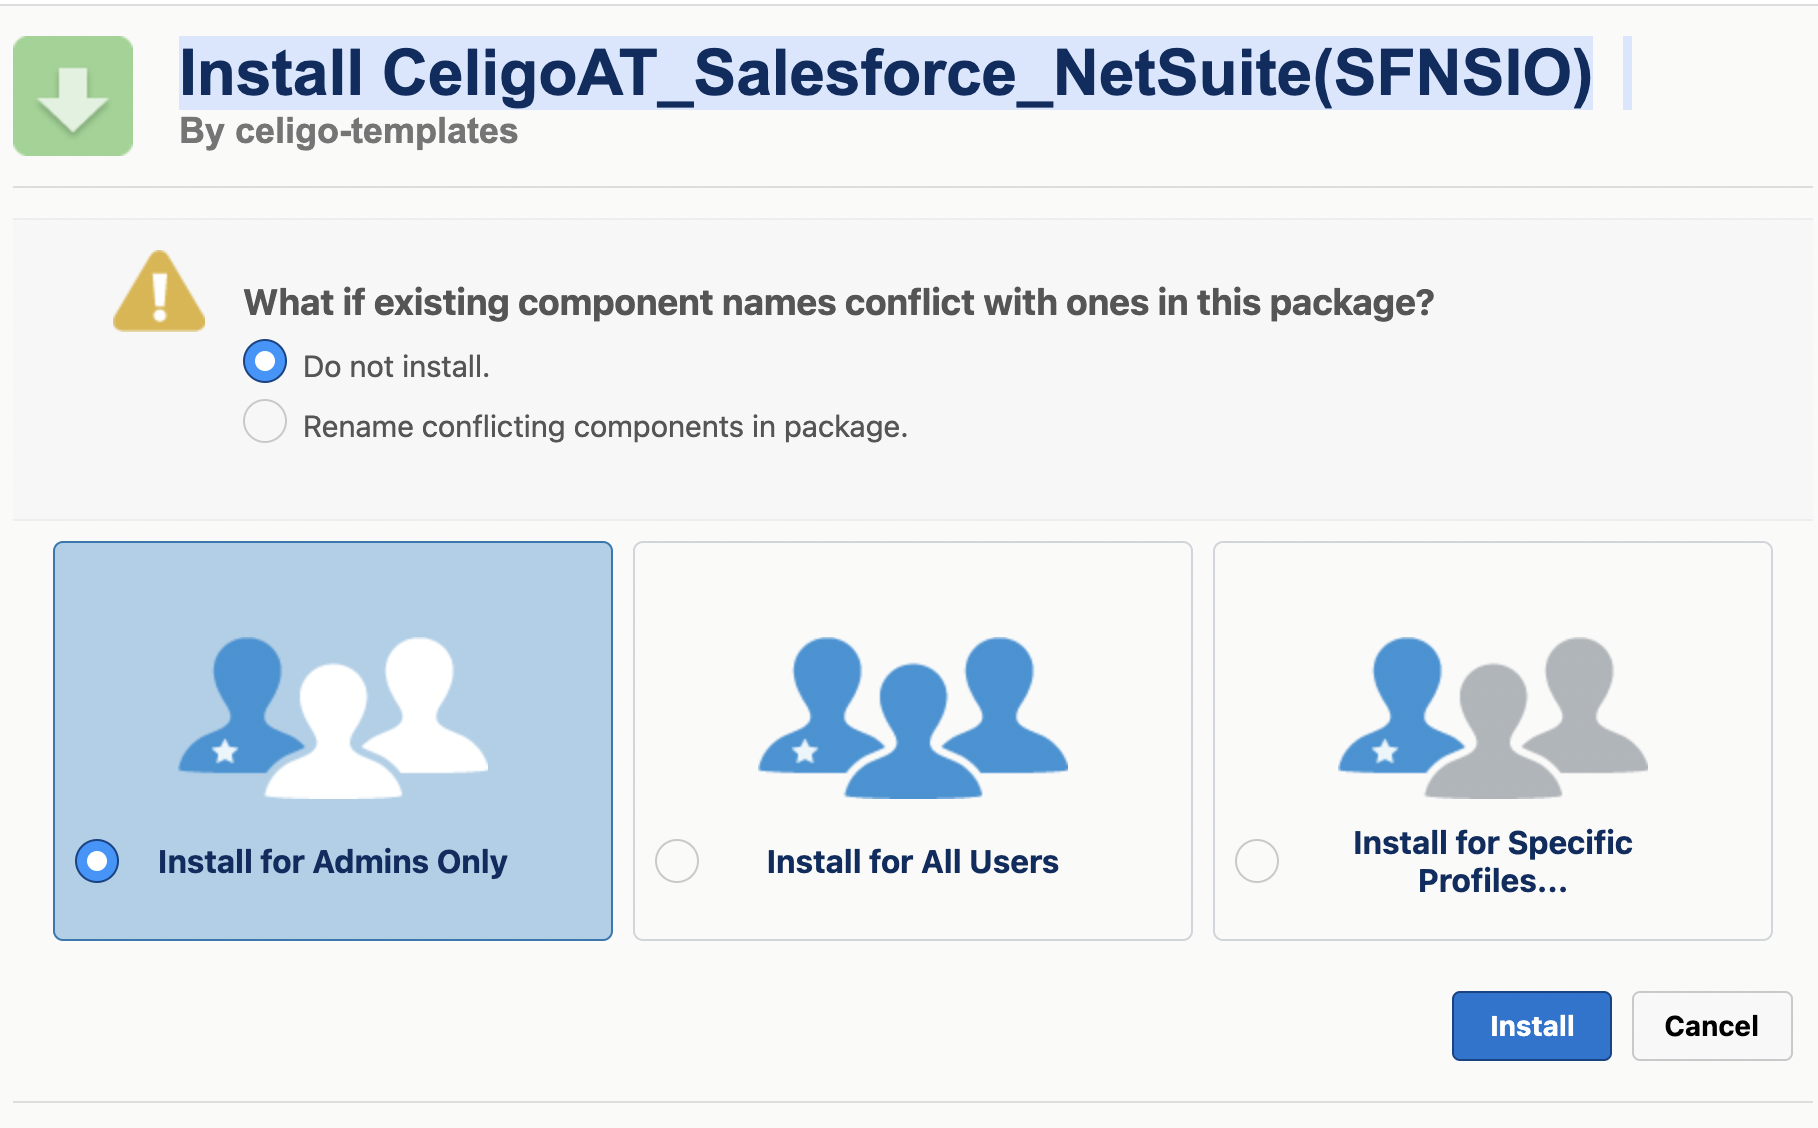
Task: Click the All Users people group icon
Action: coord(913,717)
